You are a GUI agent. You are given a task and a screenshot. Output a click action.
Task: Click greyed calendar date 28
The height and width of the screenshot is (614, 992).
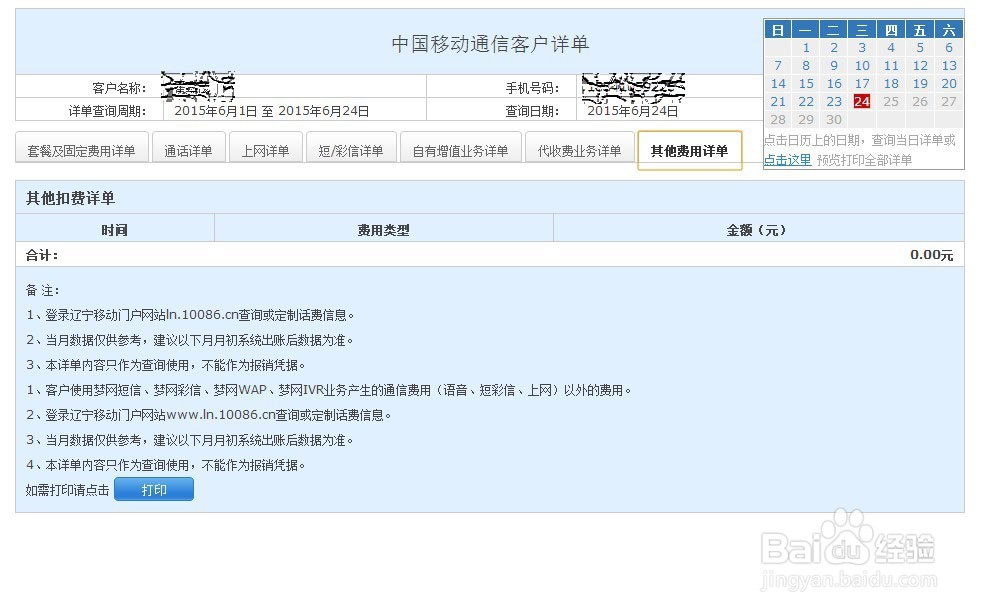(x=778, y=120)
